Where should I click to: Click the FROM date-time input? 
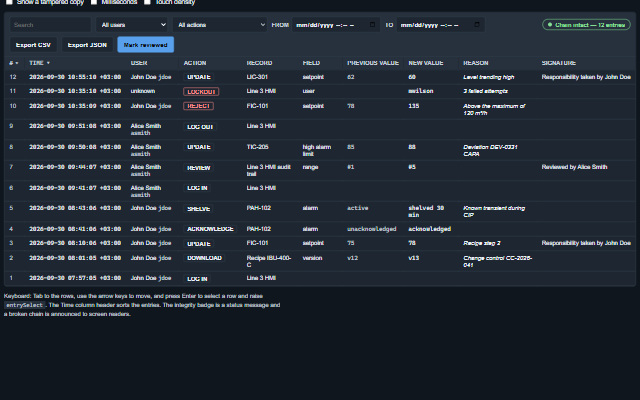click(336, 25)
